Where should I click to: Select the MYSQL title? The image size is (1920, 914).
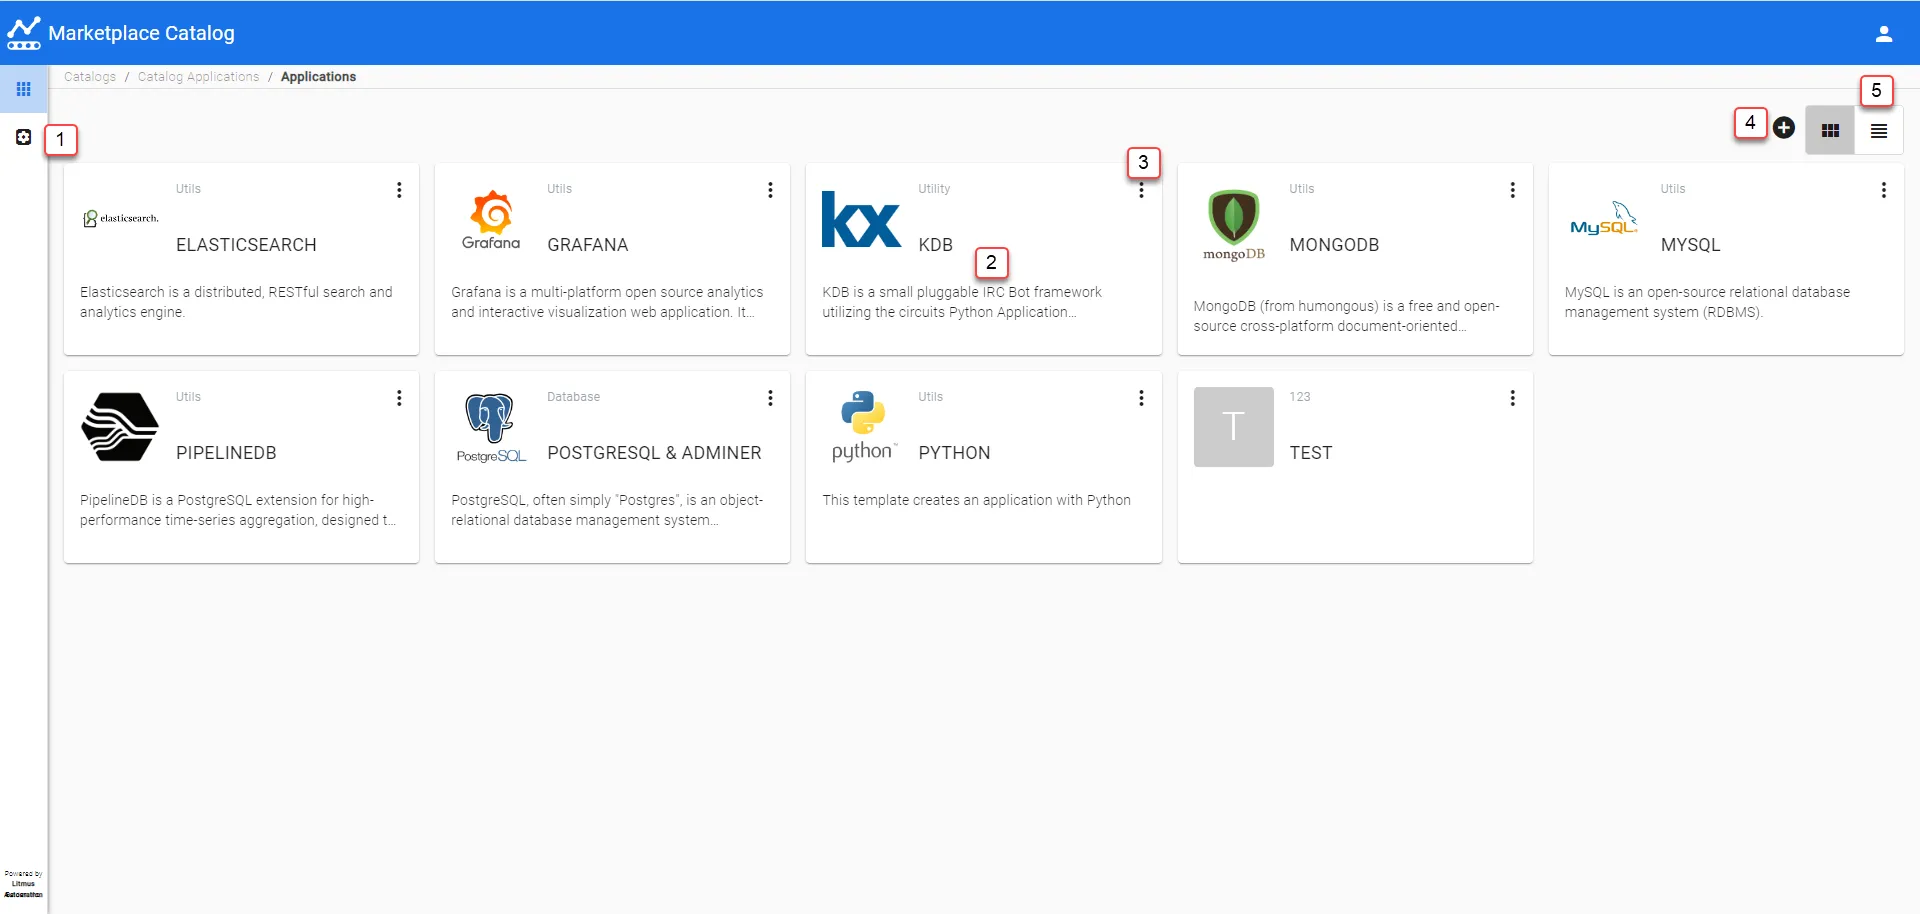1690,245
